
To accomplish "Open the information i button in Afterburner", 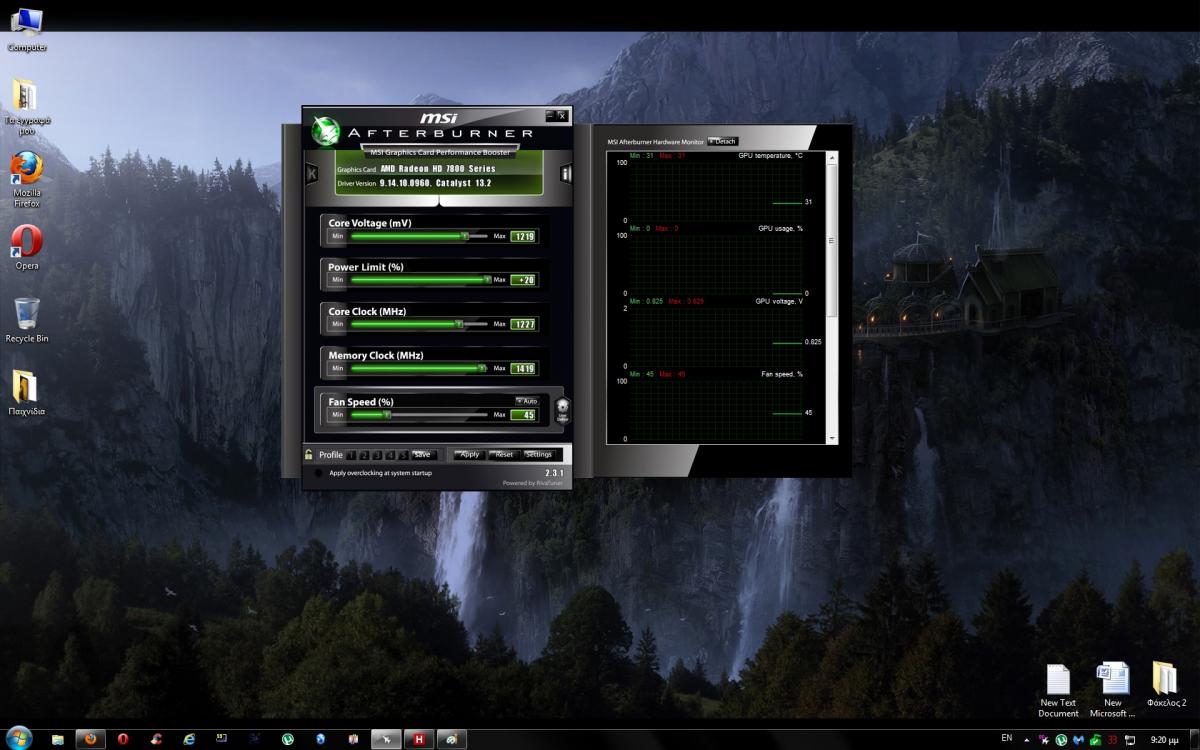I will [566, 173].
